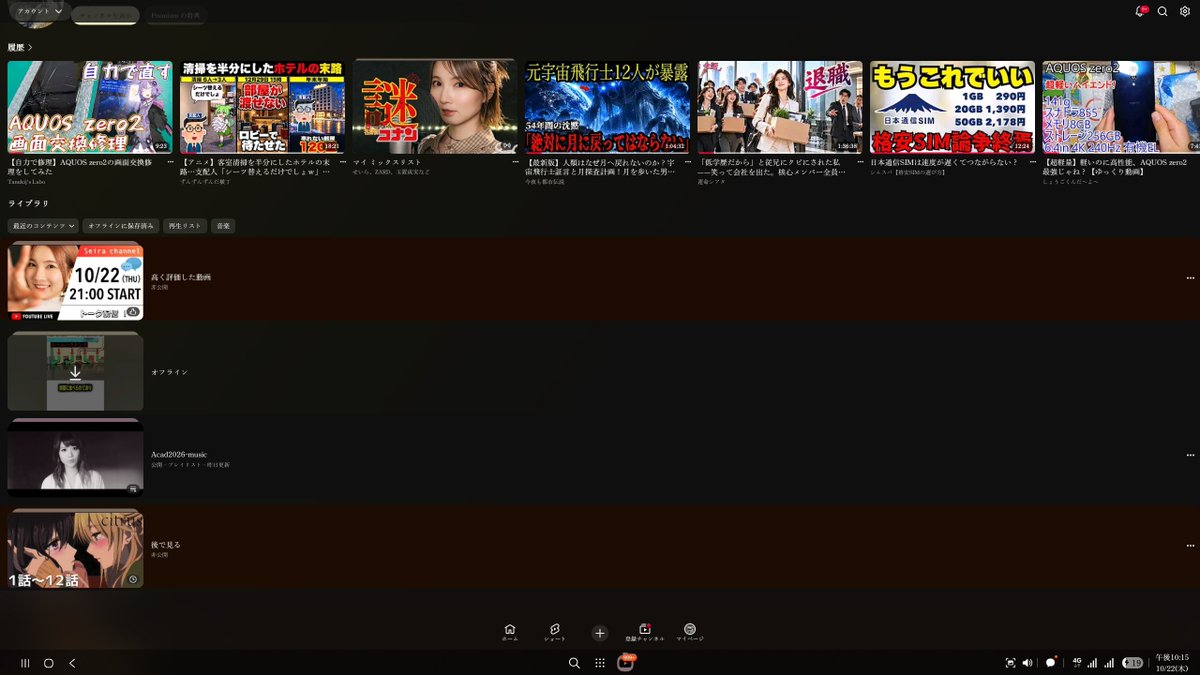The height and width of the screenshot is (675, 1200).
Task: Click title 日本通信SIMは速度が遅くてつながらない?
Action: tap(944, 162)
